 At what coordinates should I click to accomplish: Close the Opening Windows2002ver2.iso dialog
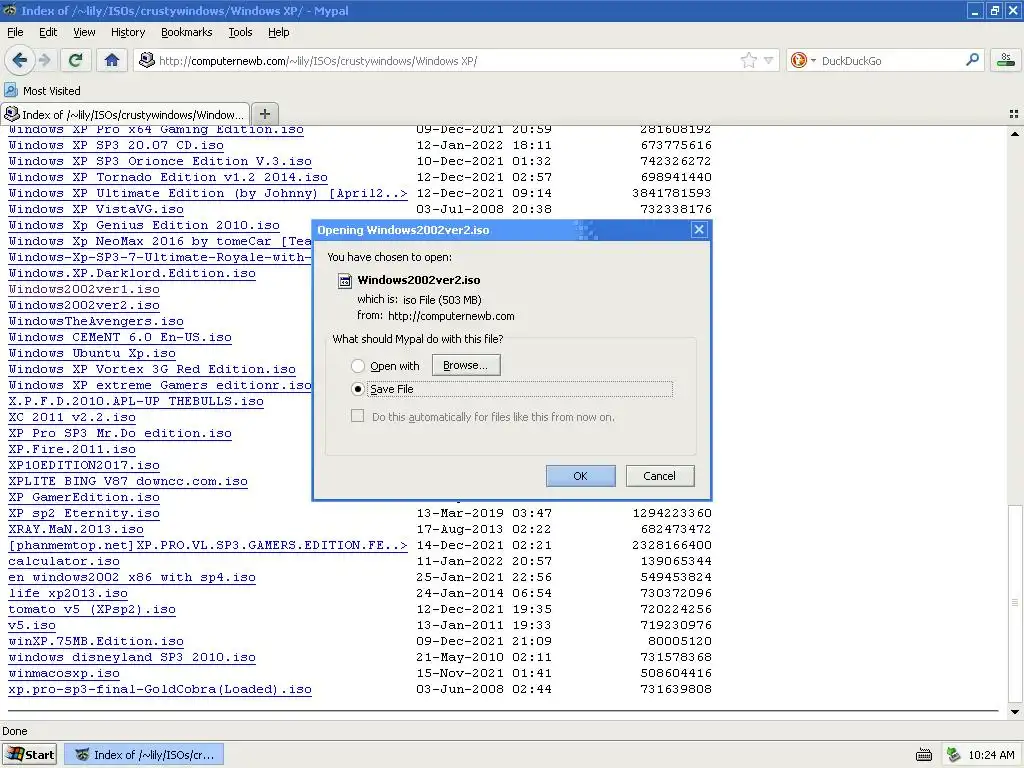tap(699, 230)
